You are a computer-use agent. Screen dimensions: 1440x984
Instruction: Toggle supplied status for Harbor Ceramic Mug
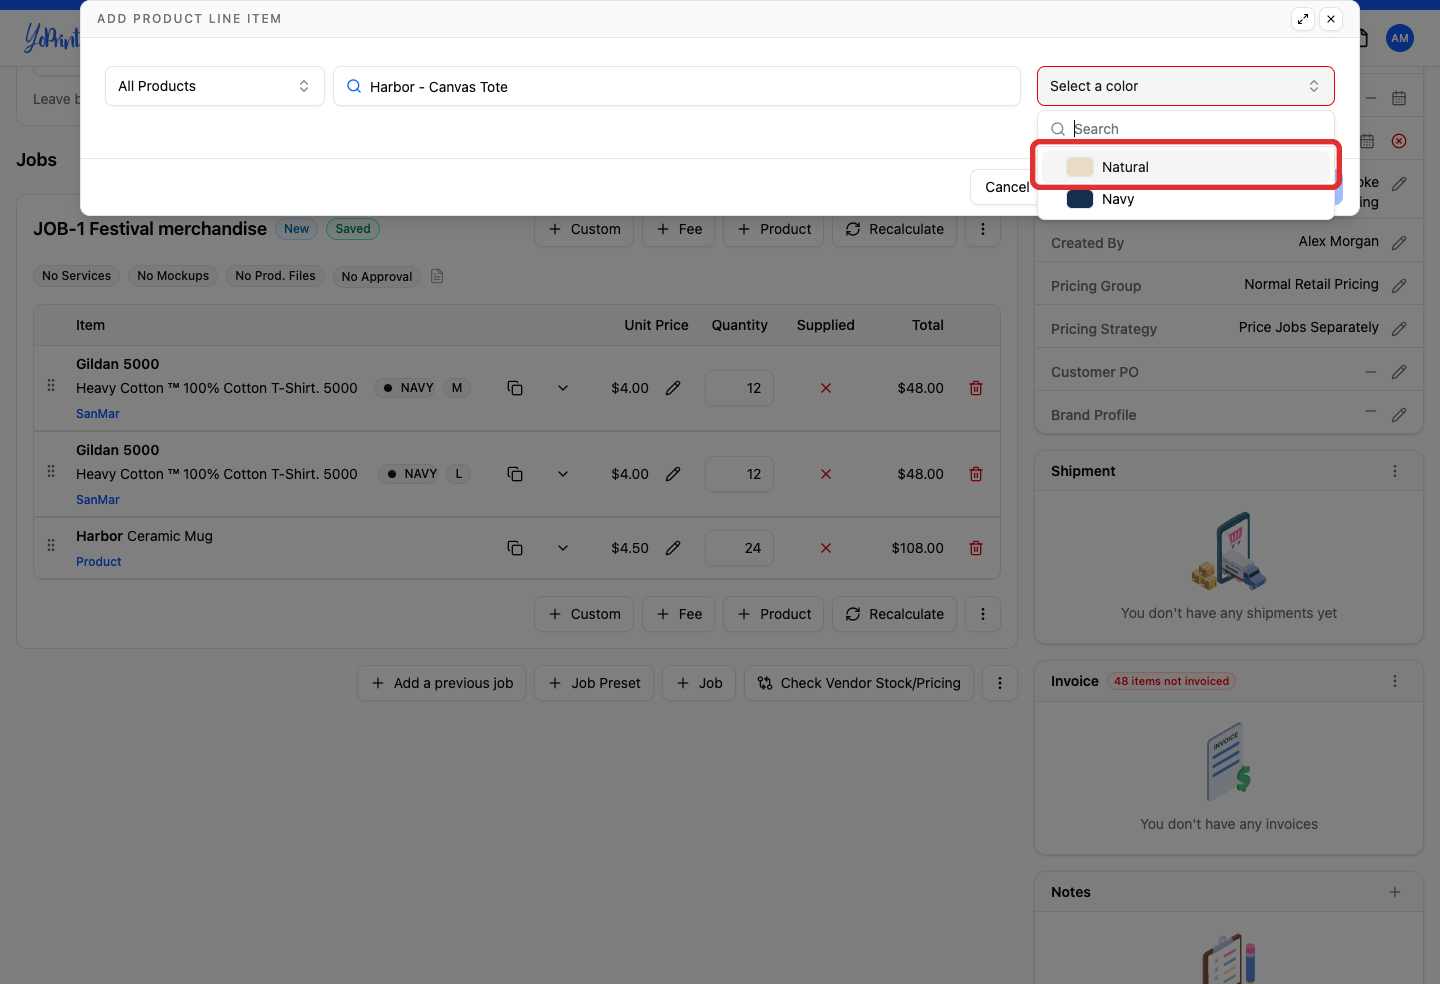pos(826,548)
